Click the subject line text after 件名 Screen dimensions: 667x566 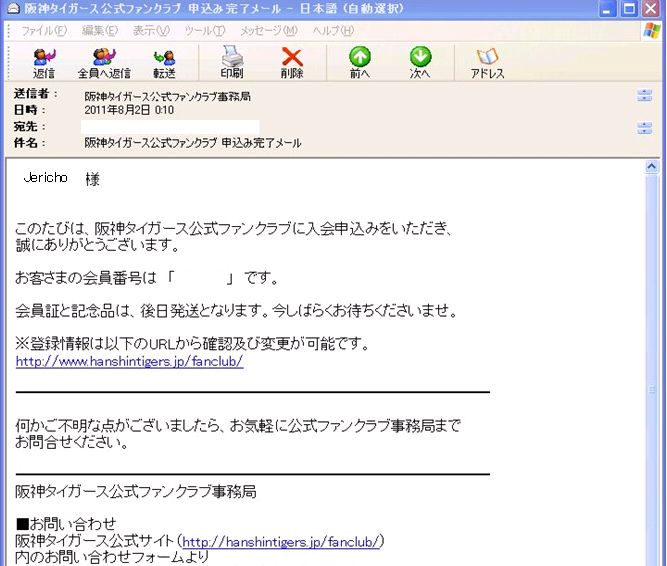coord(193,143)
